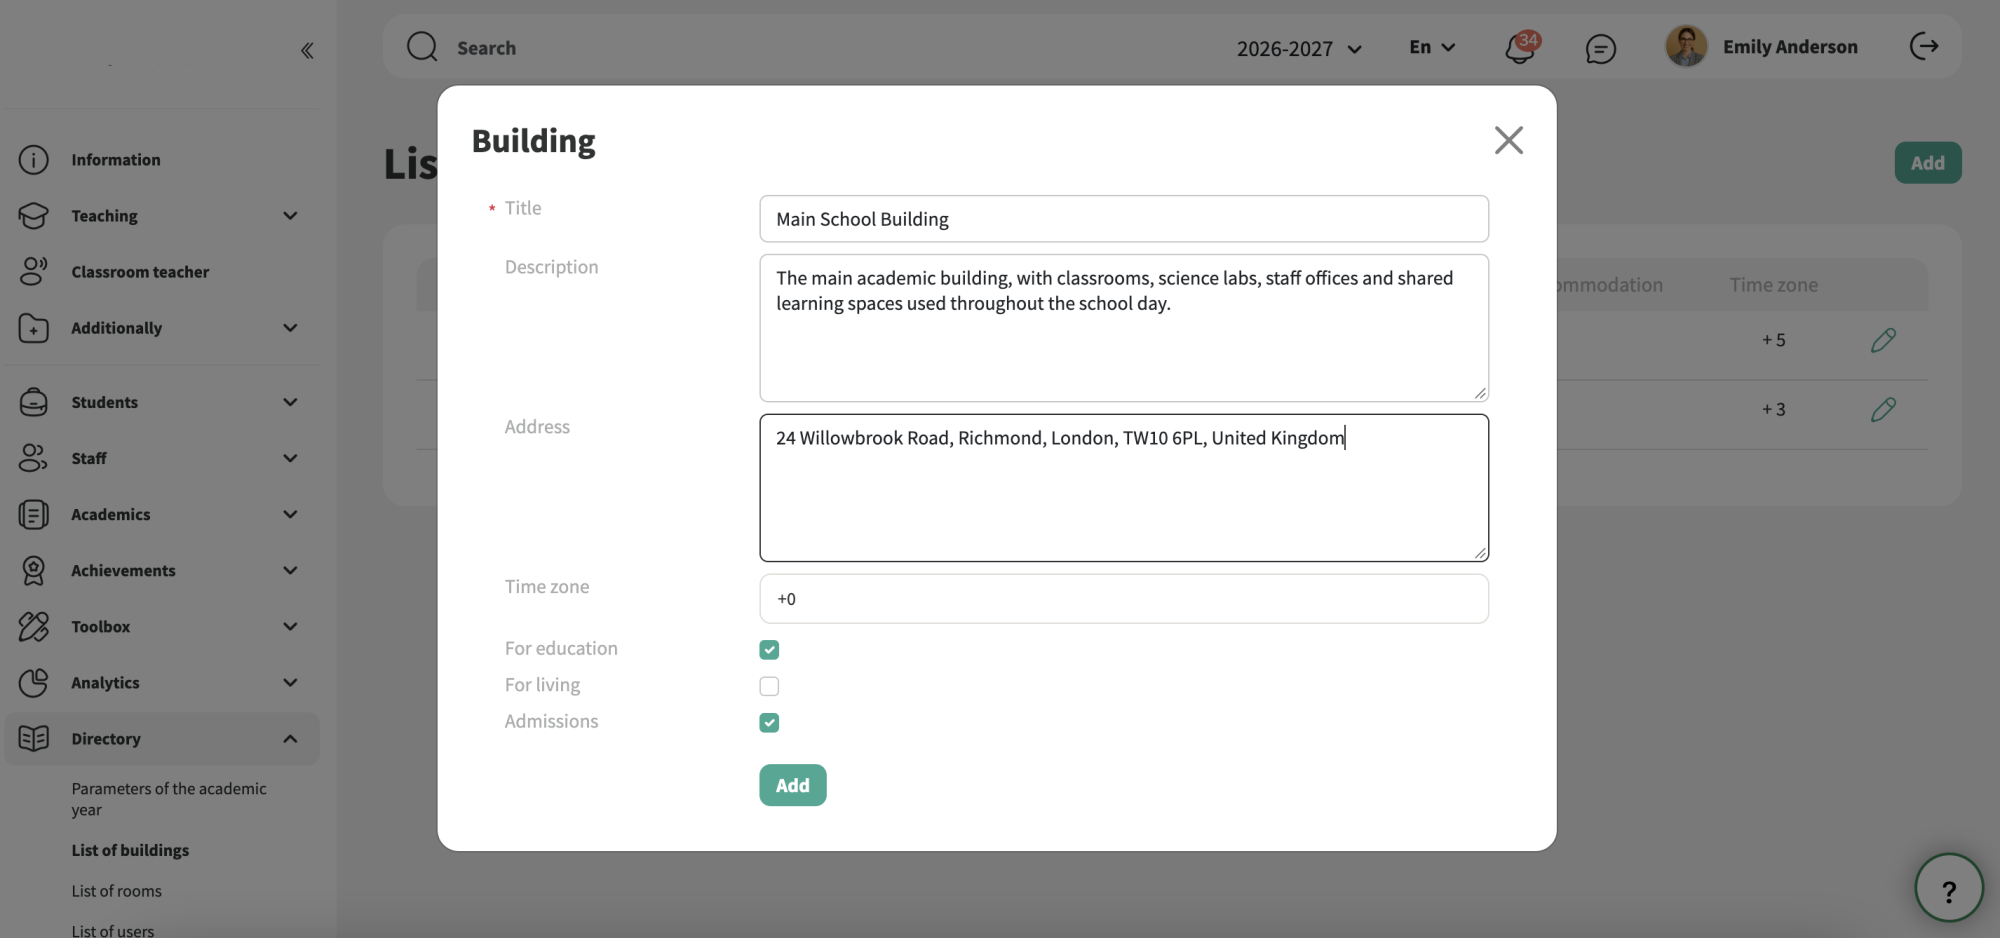Viewport: 2000px width, 938px height.
Task: Expand the Students menu chevron
Action: [x=290, y=402]
